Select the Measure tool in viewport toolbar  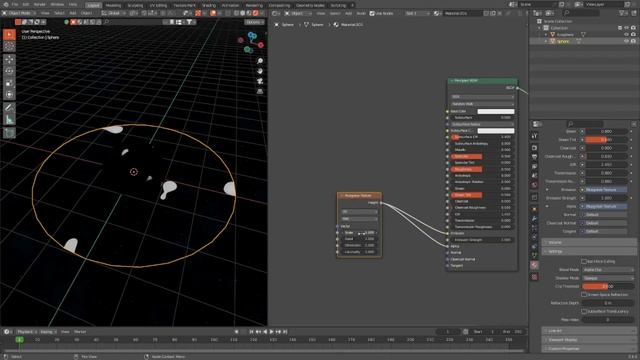point(9,120)
